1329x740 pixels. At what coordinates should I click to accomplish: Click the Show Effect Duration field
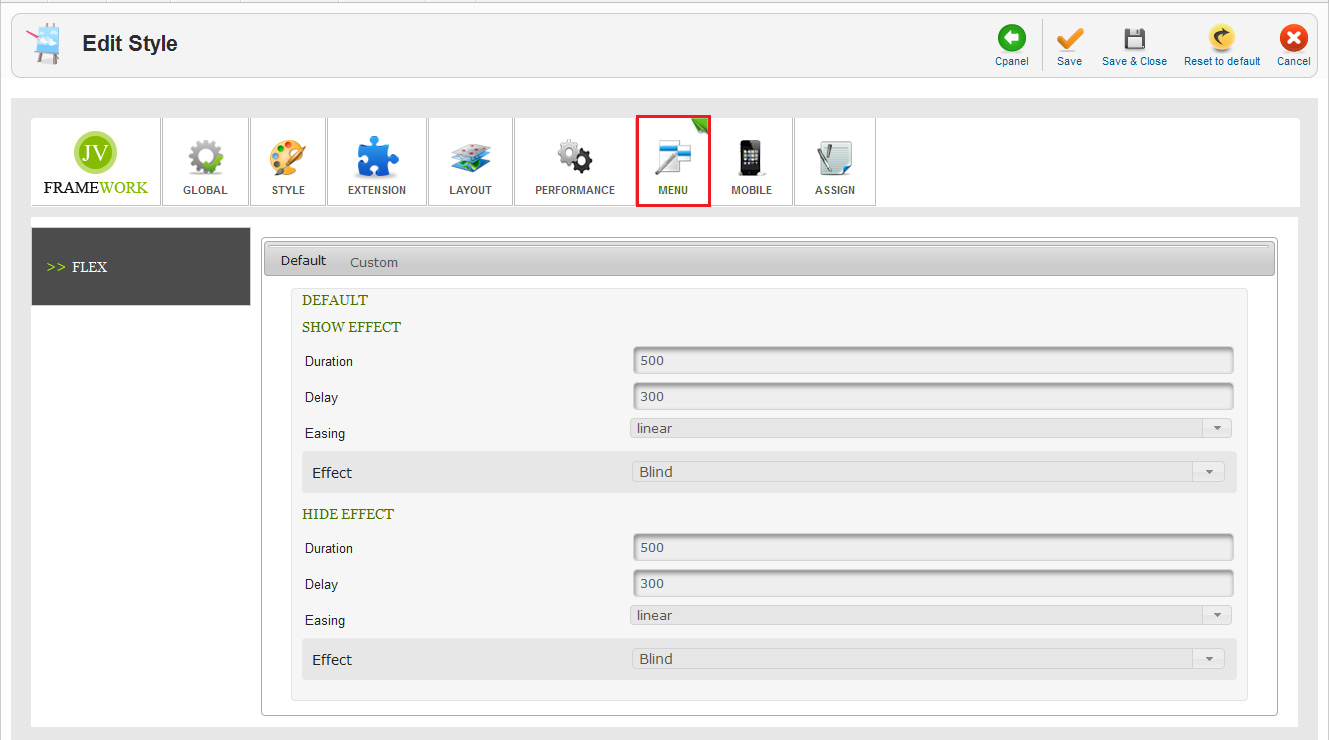click(932, 361)
